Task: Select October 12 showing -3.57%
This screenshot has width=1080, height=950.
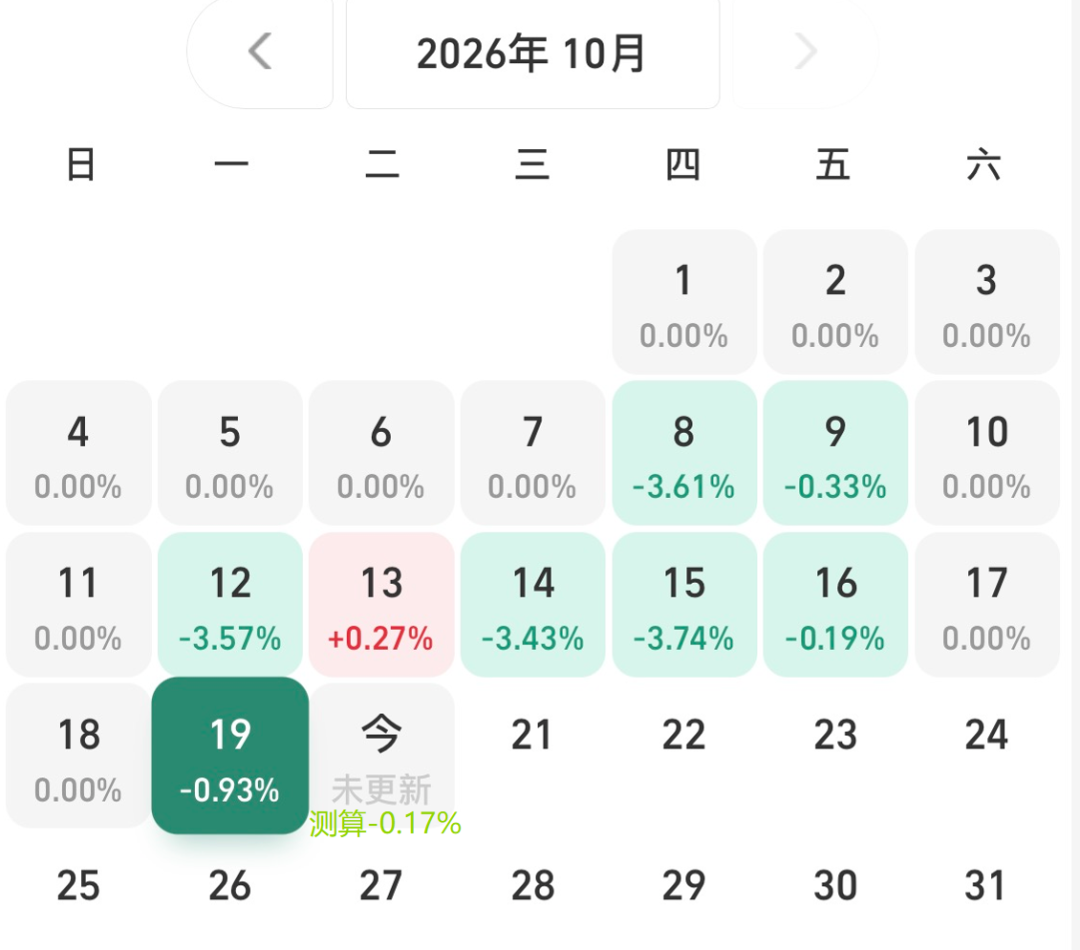Action: click(x=230, y=604)
